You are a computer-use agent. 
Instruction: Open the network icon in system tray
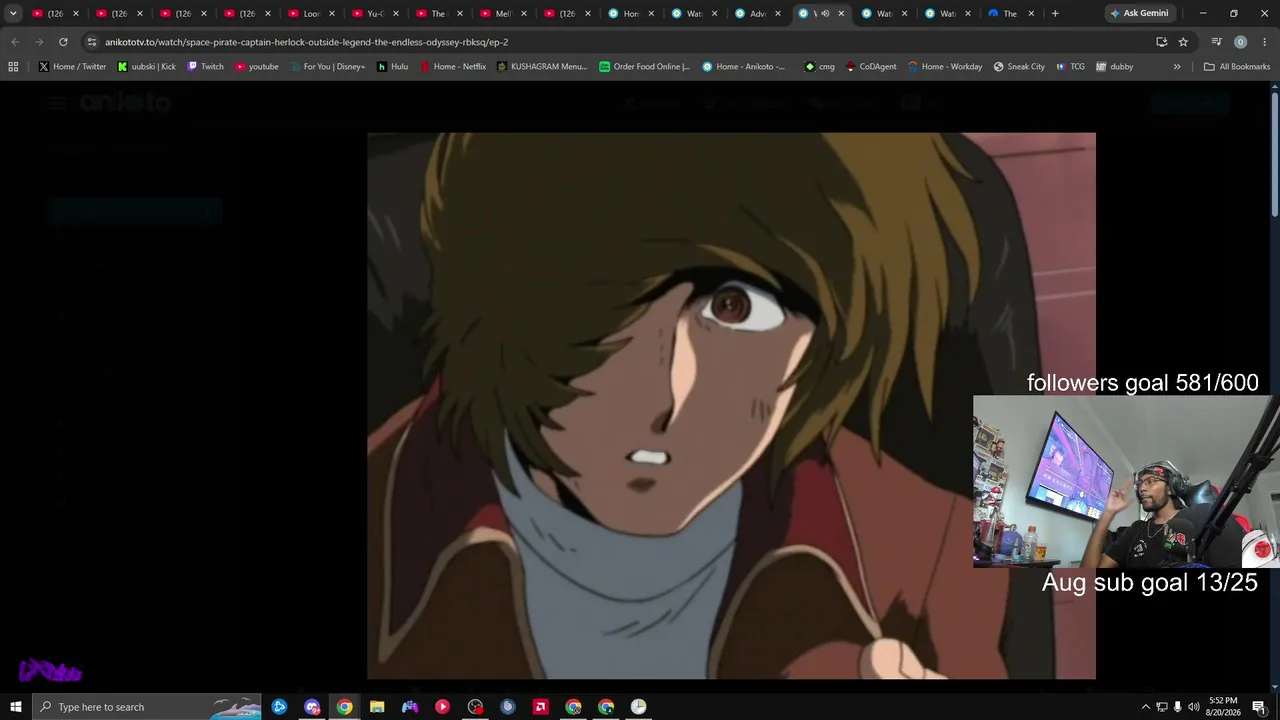pyautogui.click(x=1161, y=707)
